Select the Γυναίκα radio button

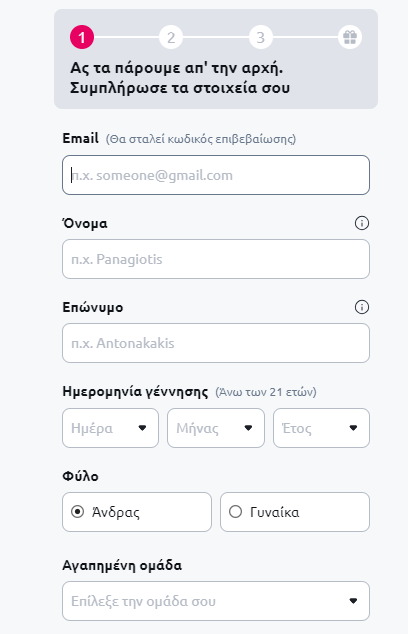click(x=235, y=512)
